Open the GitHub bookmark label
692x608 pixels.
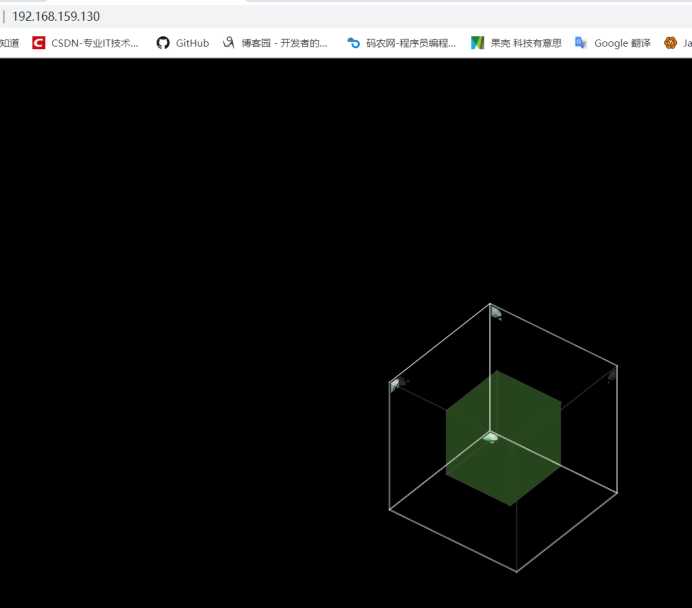[192, 43]
